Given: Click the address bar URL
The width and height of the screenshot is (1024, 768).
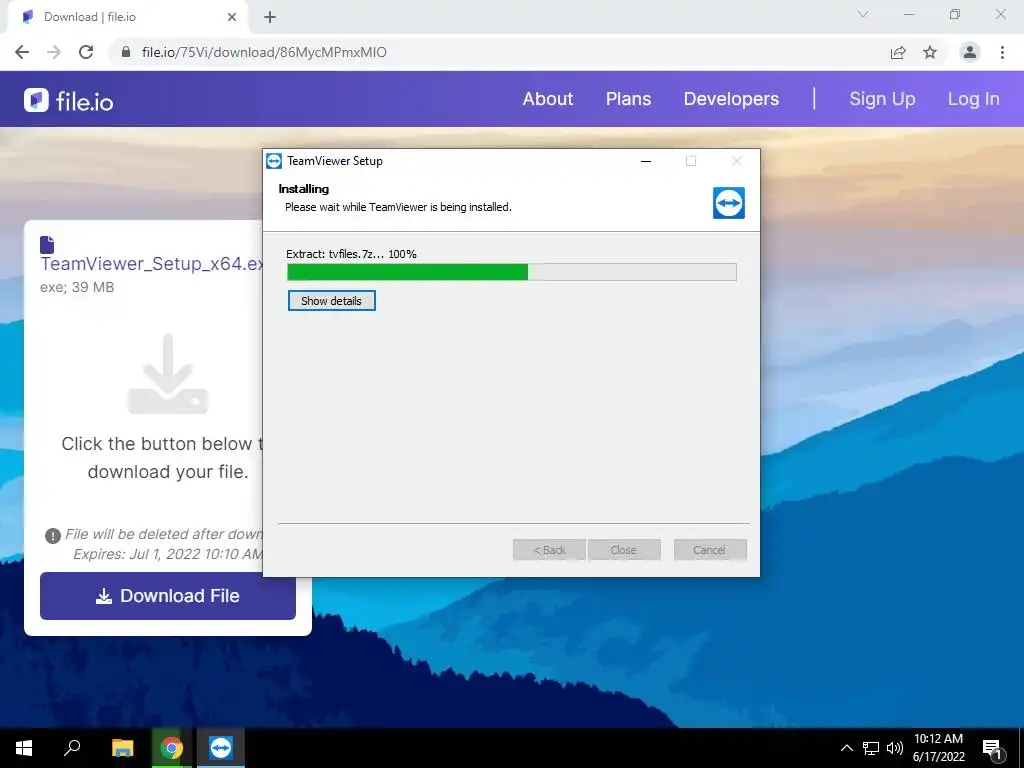Looking at the screenshot, I should tap(264, 52).
